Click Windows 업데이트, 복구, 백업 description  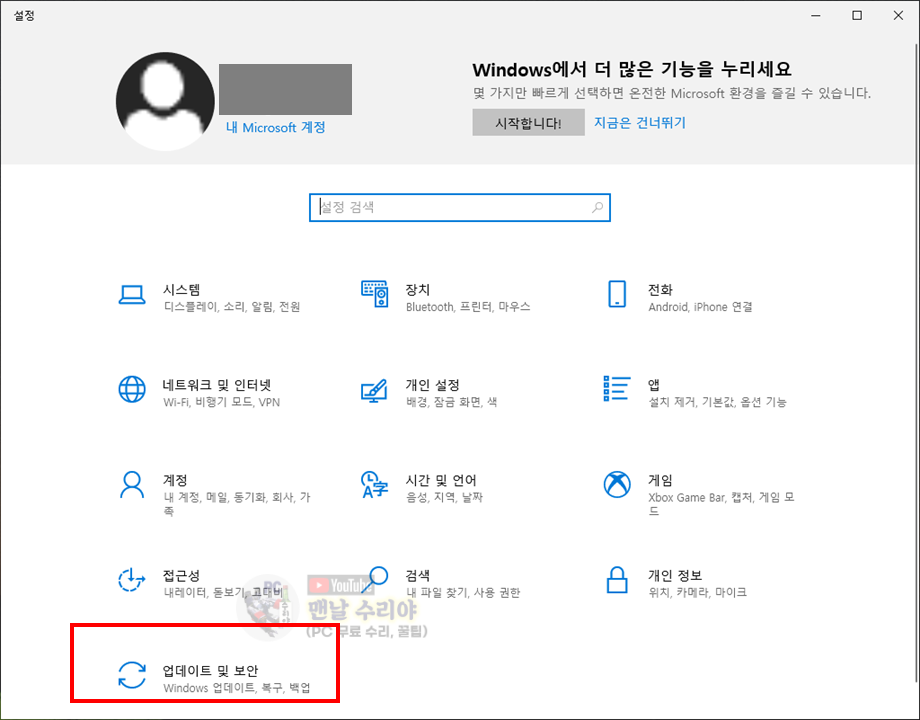[x=237, y=687]
